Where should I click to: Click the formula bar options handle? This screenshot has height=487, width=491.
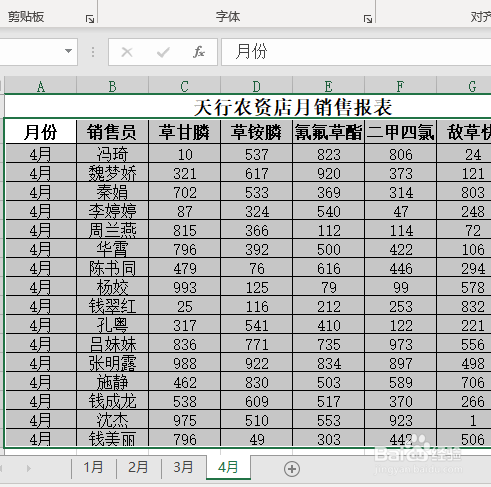point(93,52)
